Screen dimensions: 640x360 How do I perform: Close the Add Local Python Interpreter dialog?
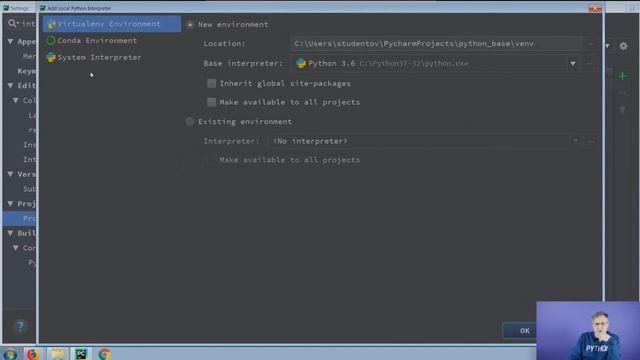click(x=595, y=8)
